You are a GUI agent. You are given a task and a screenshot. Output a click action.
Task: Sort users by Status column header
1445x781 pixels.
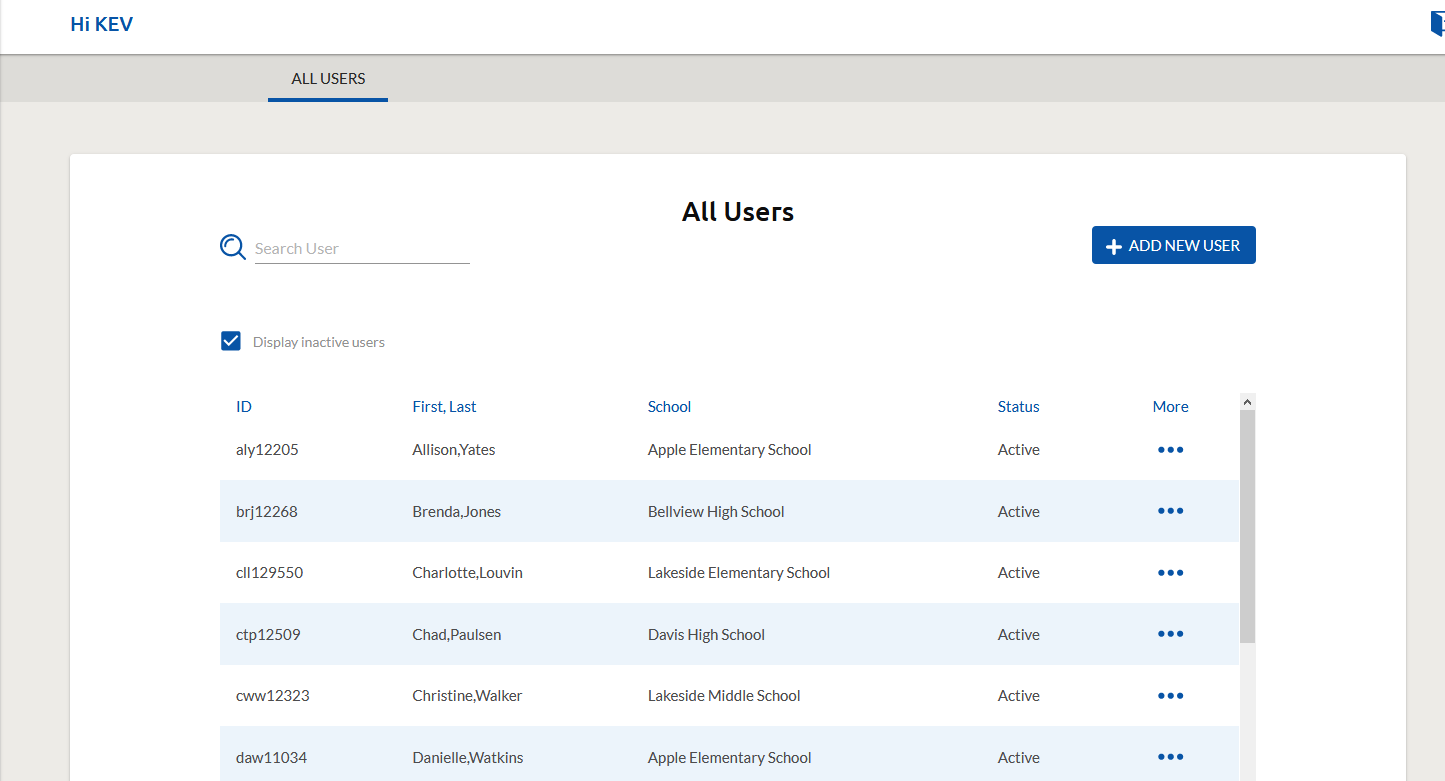(x=1019, y=407)
